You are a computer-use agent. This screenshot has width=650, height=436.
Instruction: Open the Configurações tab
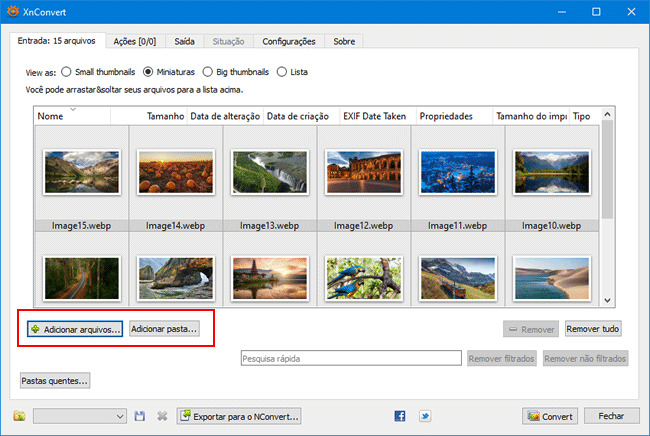pos(289,41)
